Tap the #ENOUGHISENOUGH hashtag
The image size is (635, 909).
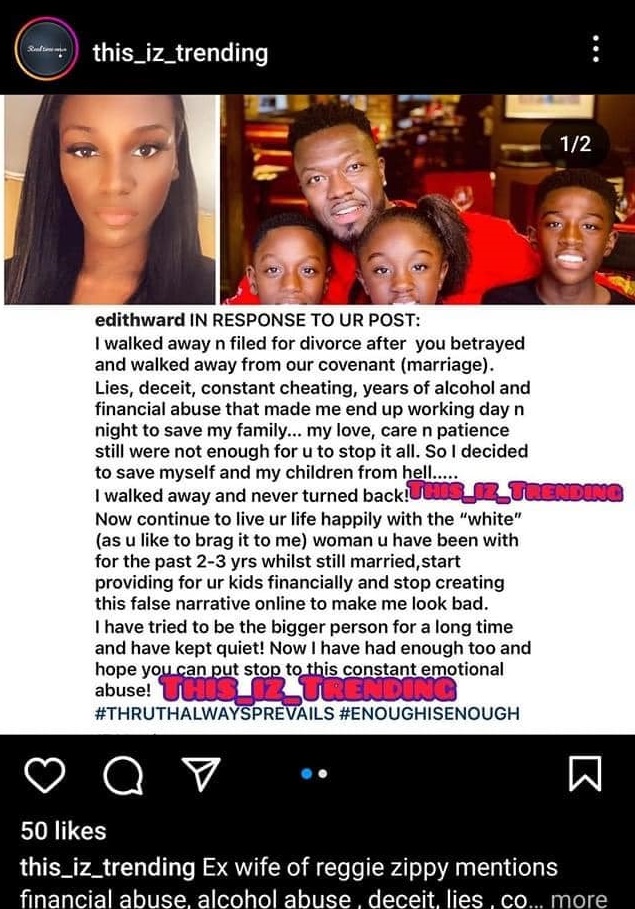429,712
